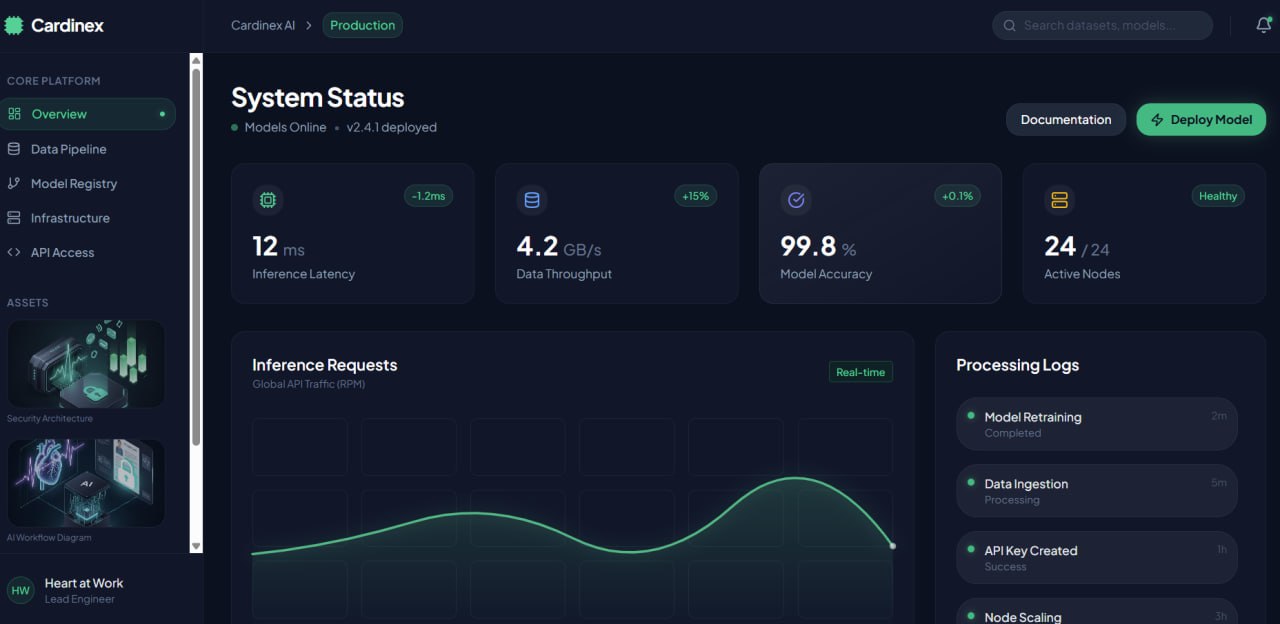Image resolution: width=1280 pixels, height=624 pixels.
Task: Click the Inference Latency chip icon
Action: [x=268, y=200]
